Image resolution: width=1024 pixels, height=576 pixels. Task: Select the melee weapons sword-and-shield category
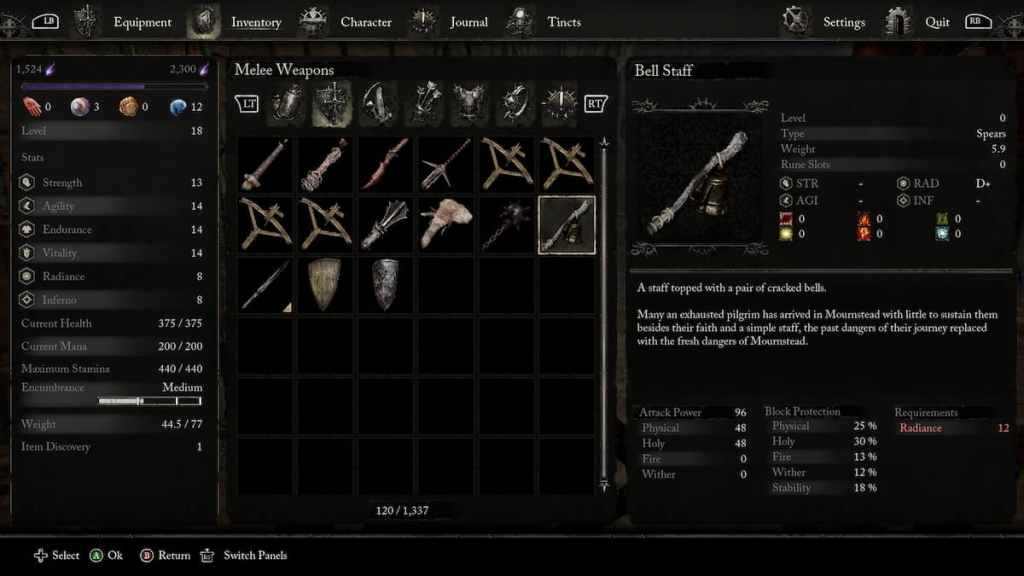tap(332, 103)
